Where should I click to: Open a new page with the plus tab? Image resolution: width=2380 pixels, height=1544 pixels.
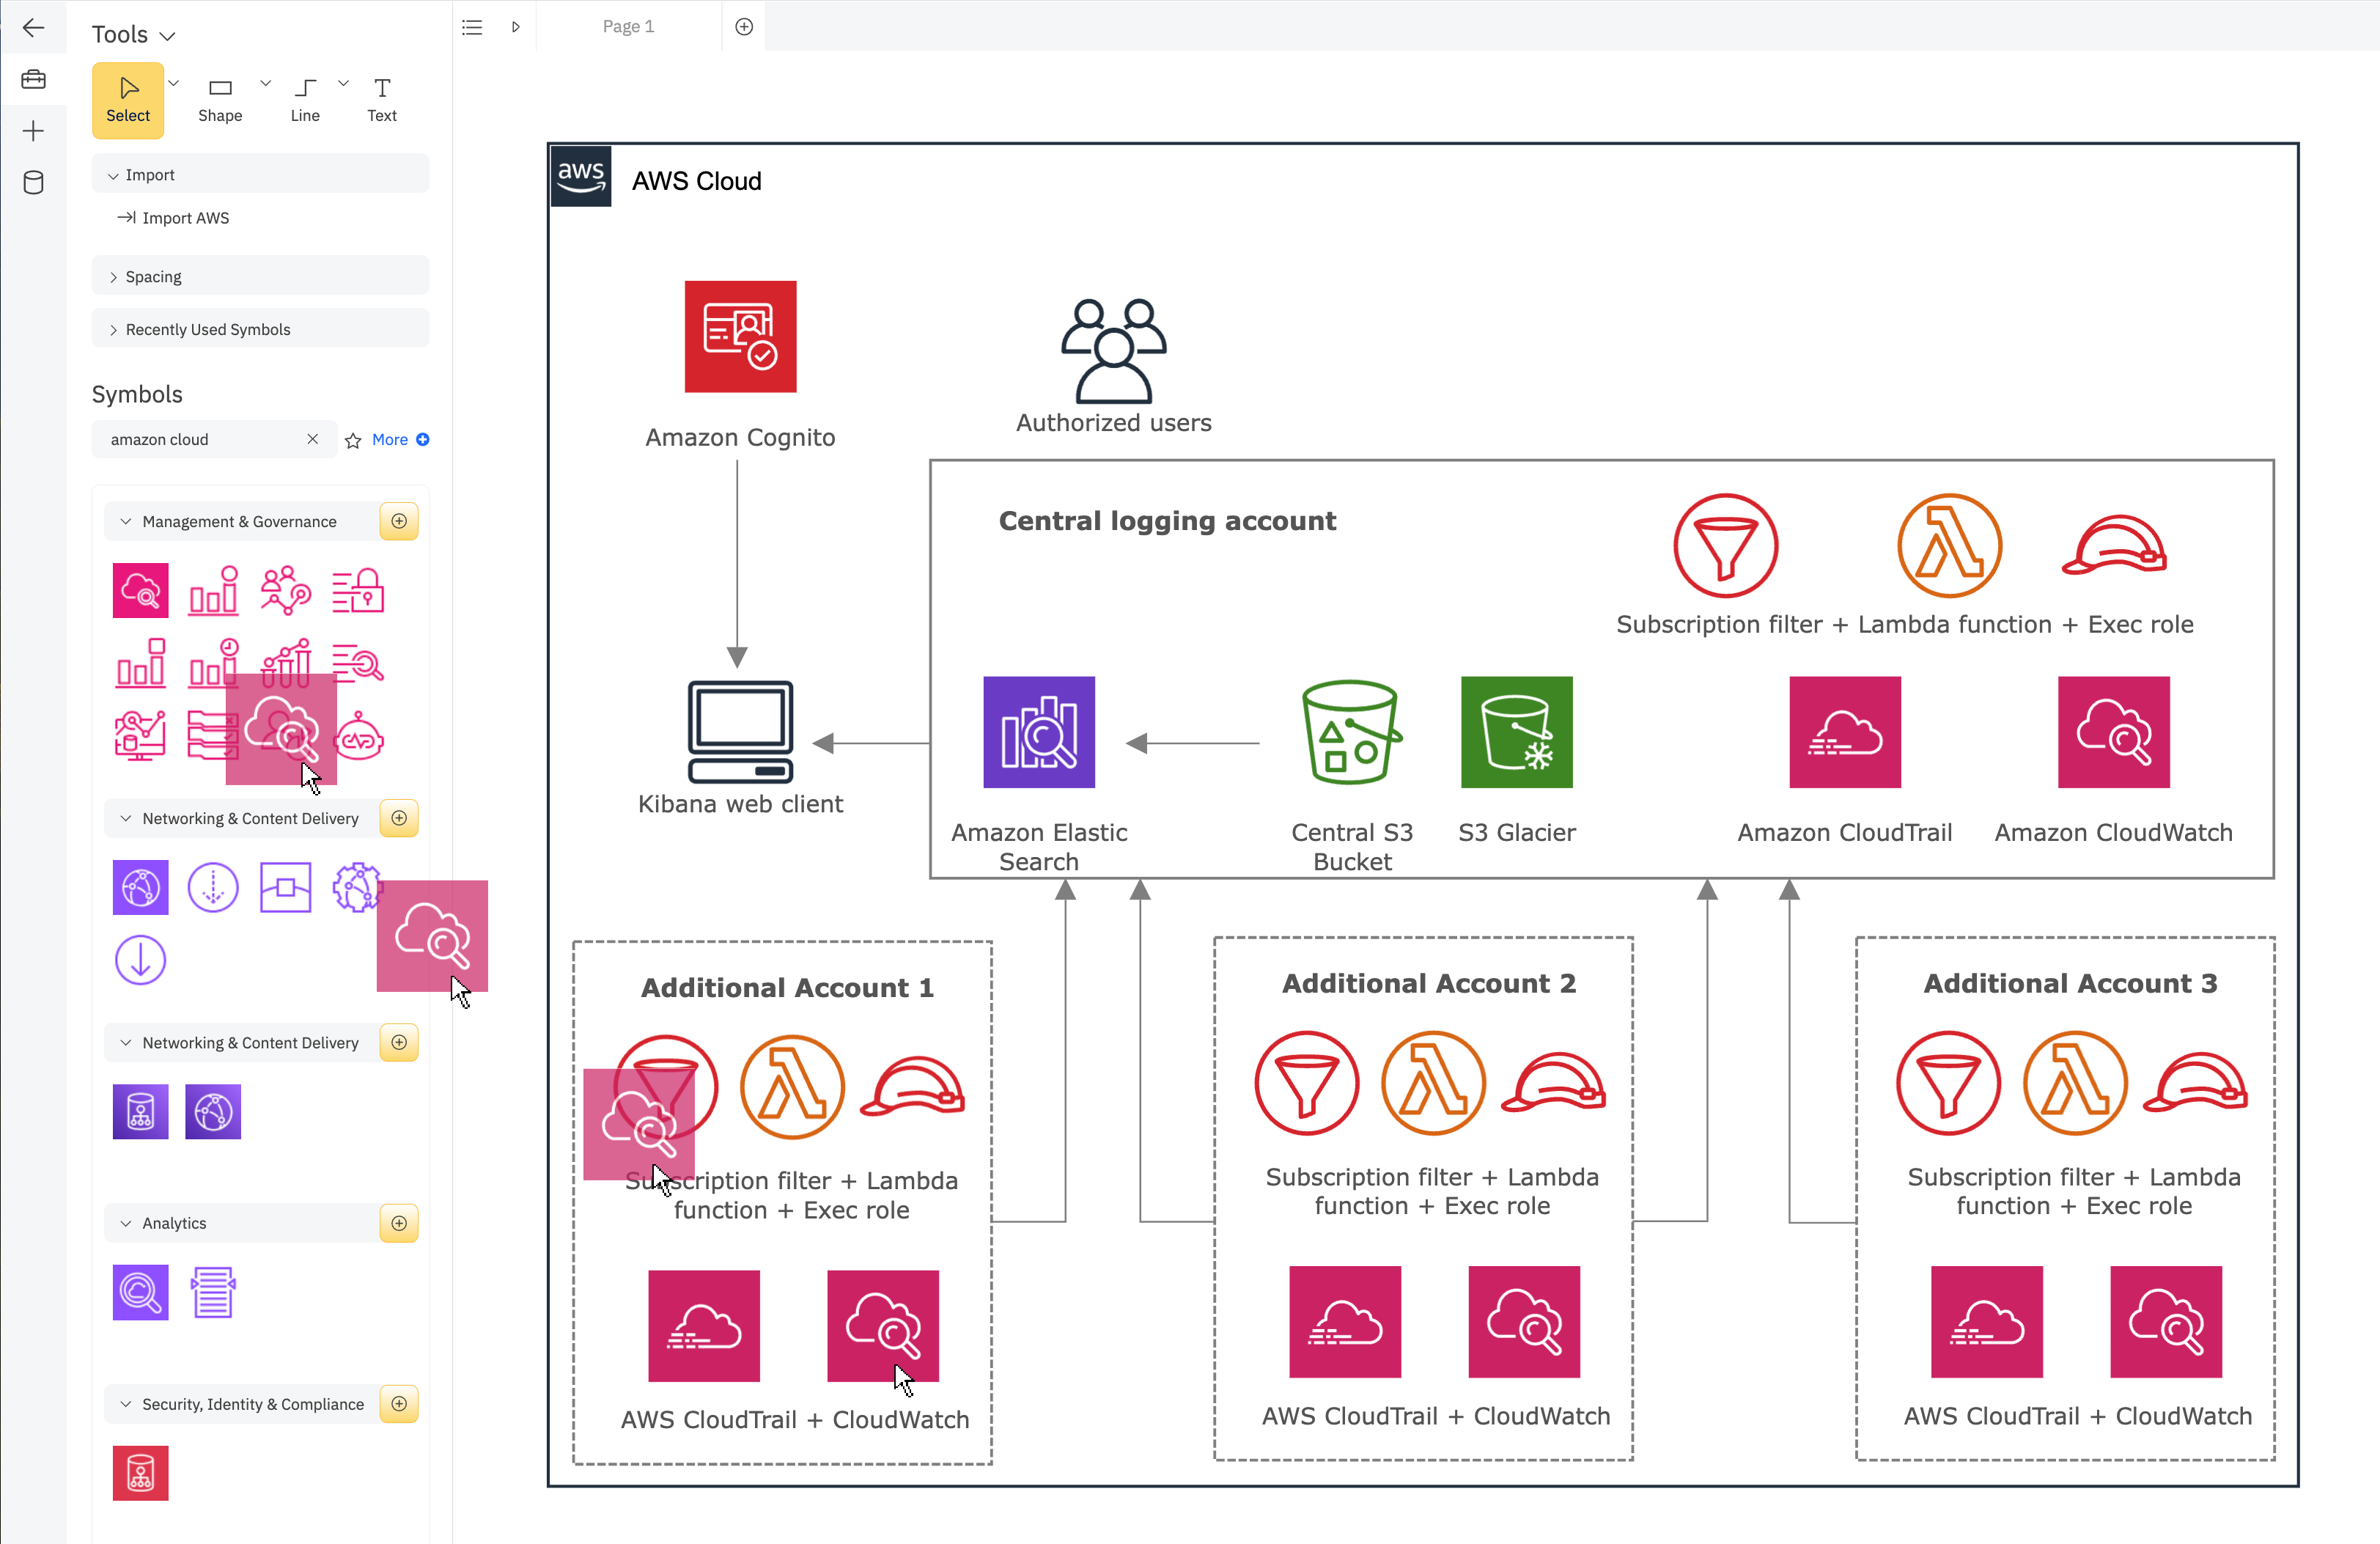[x=744, y=27]
